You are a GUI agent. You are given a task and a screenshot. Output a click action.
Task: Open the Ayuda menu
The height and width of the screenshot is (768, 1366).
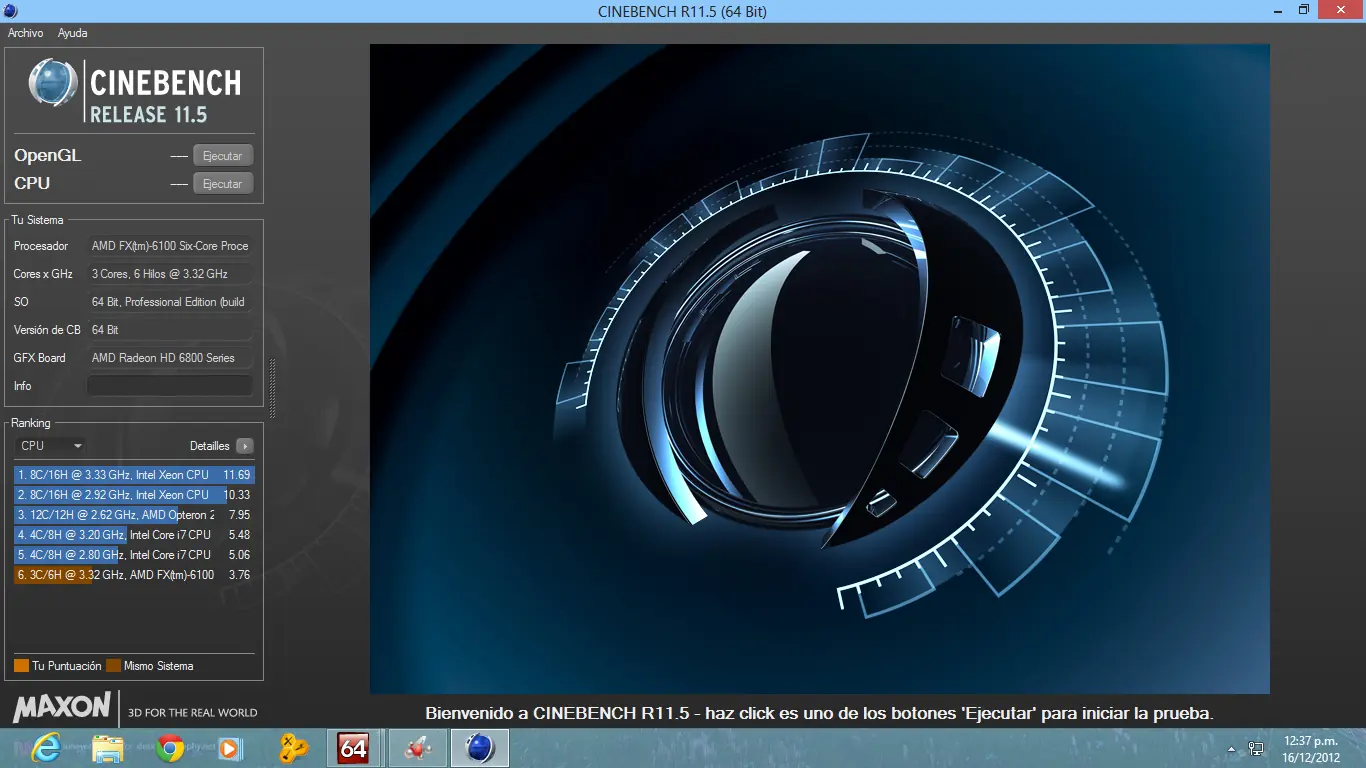point(71,33)
